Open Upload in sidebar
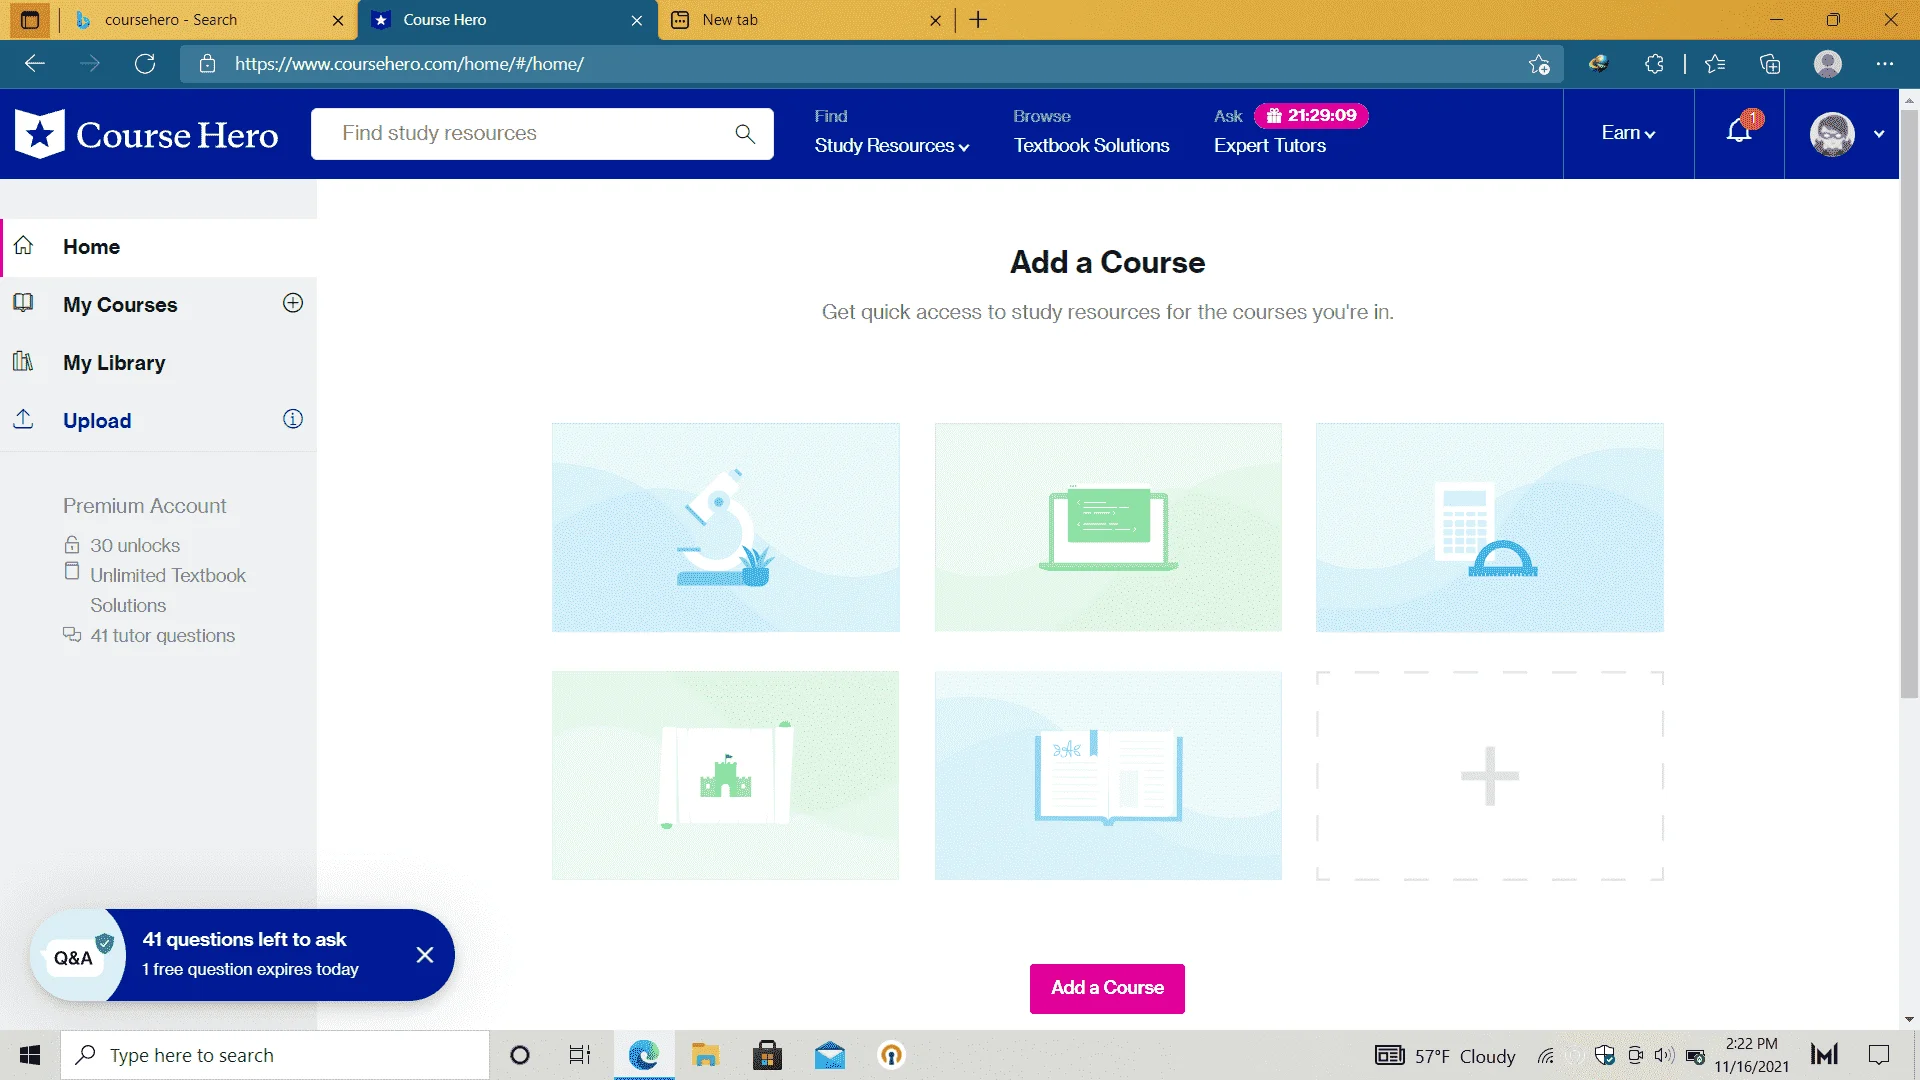1920x1080 pixels. [97, 421]
